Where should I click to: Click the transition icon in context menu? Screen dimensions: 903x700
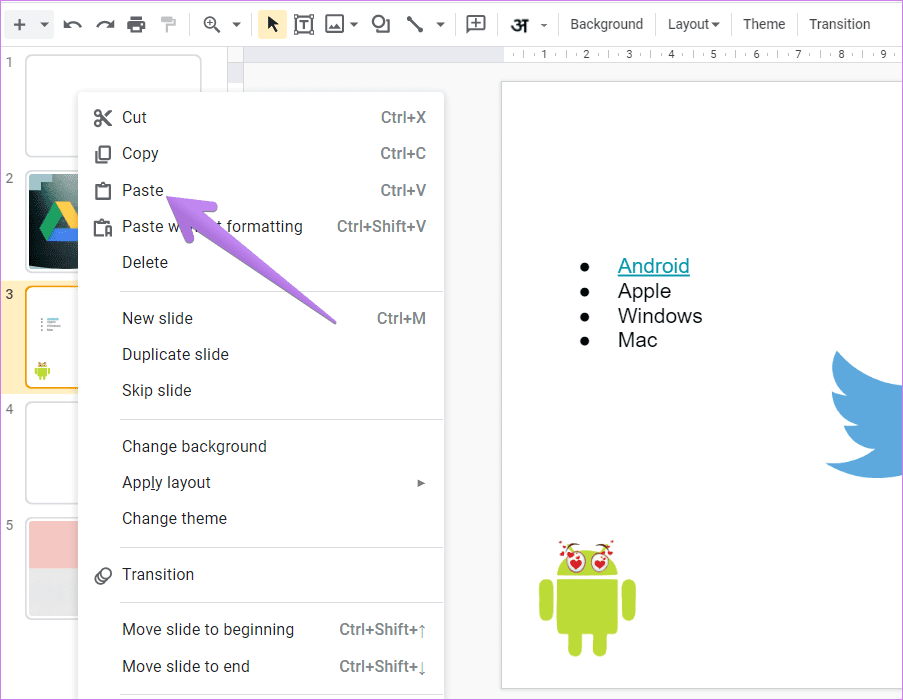(x=103, y=576)
